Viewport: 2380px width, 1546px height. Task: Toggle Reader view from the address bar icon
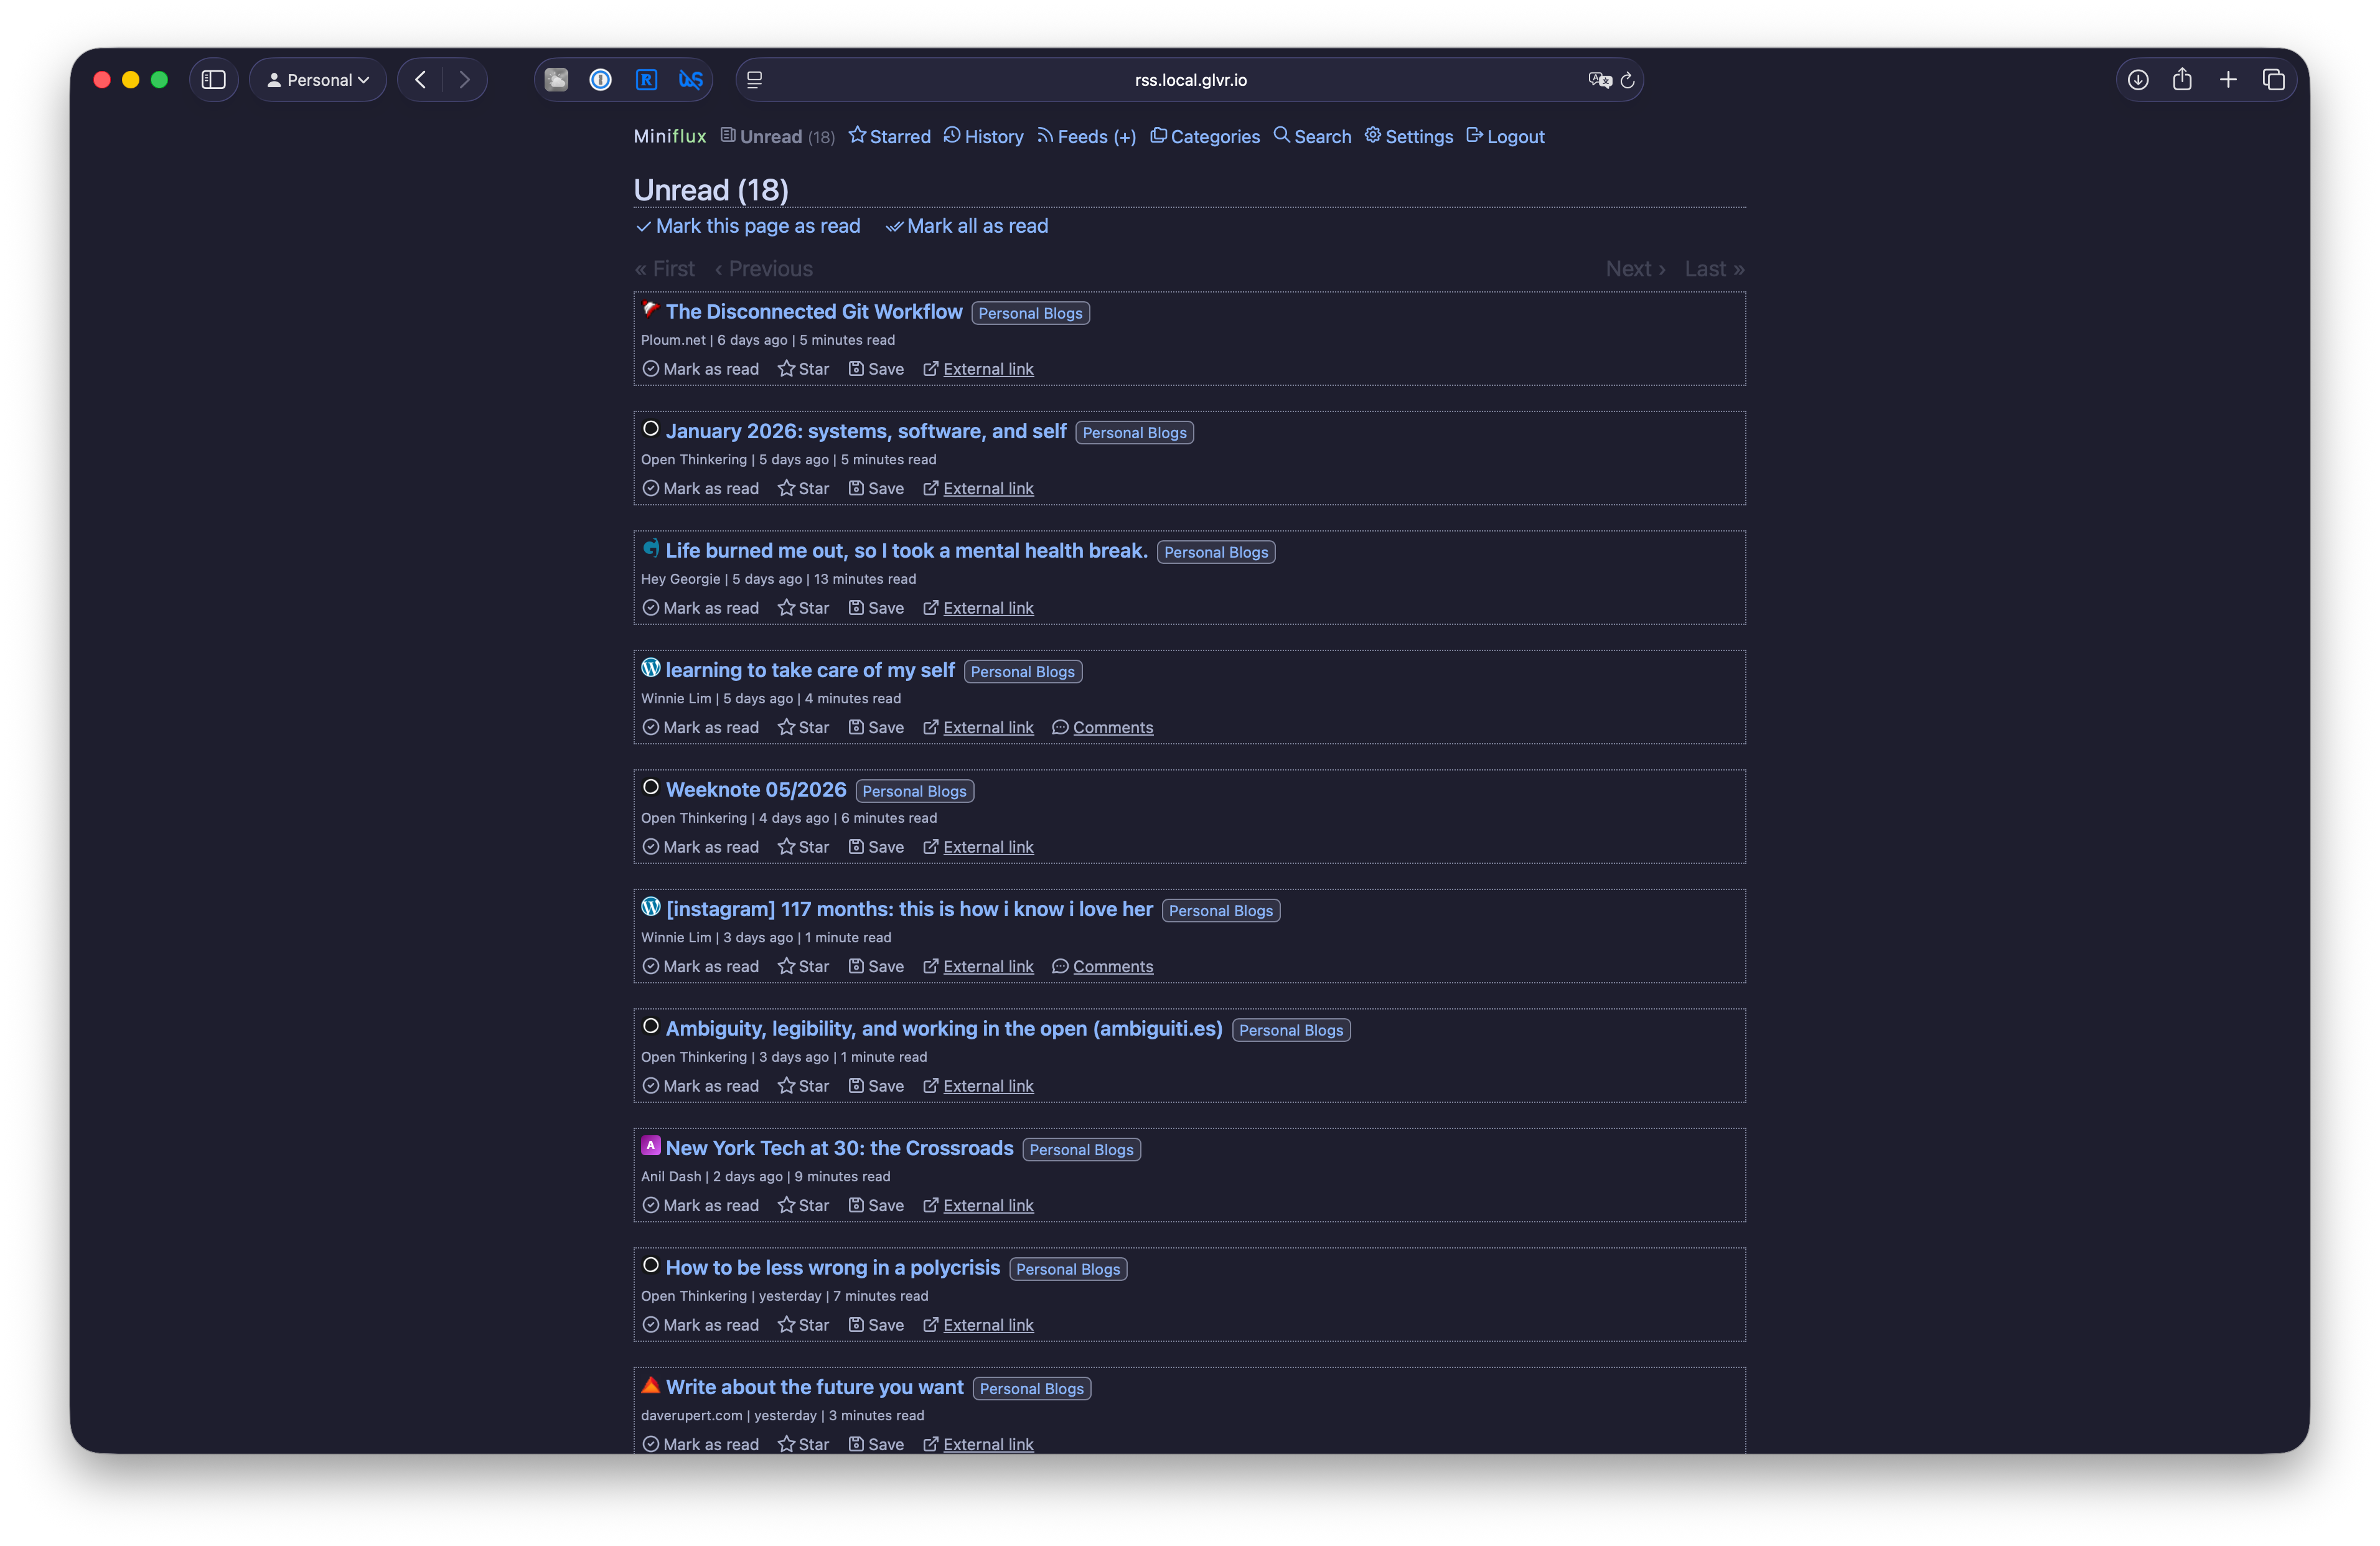(755, 80)
